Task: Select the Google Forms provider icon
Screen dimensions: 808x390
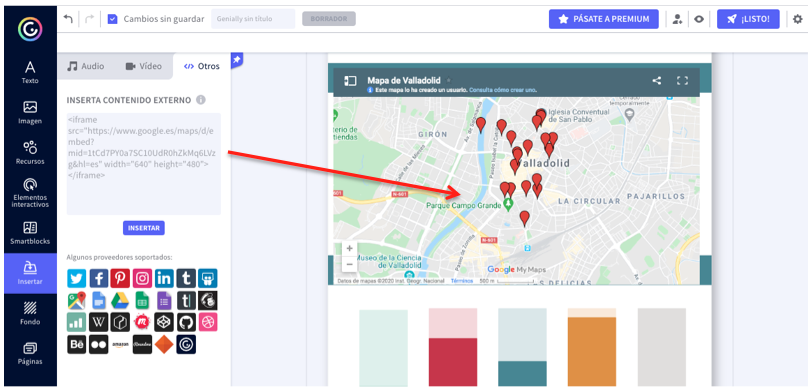Action: [164, 300]
